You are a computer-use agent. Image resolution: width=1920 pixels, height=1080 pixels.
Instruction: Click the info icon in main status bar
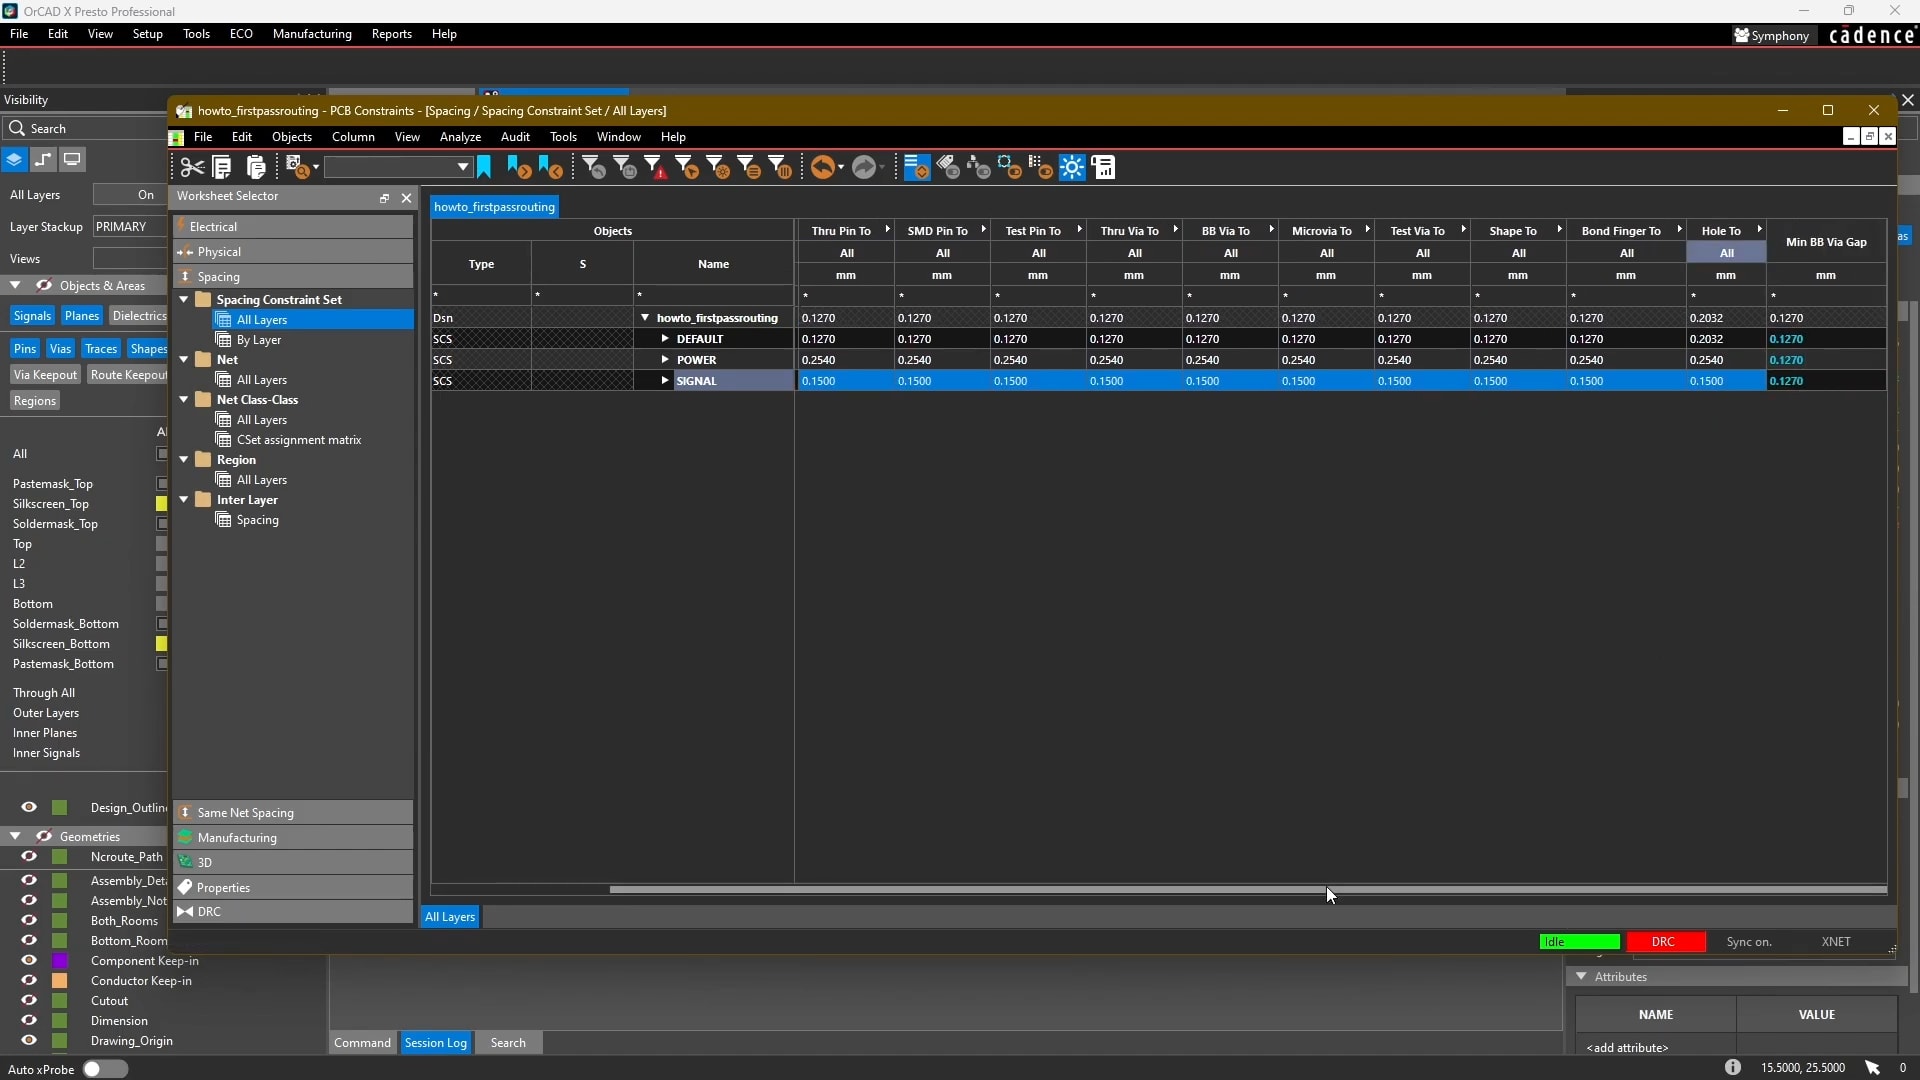(1732, 1067)
